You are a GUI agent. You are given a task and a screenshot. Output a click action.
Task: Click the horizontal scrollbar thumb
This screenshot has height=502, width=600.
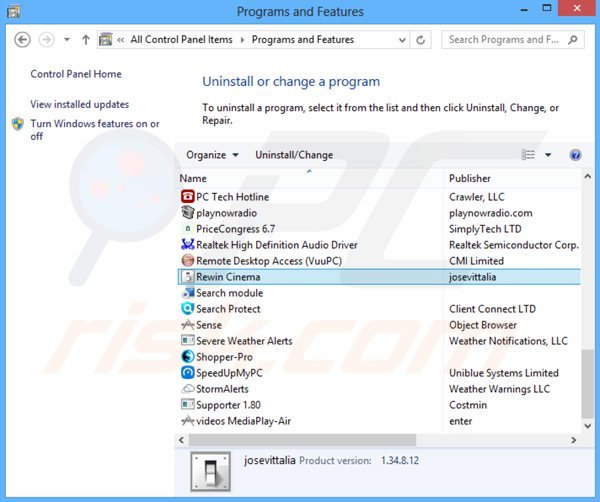(x=302, y=440)
